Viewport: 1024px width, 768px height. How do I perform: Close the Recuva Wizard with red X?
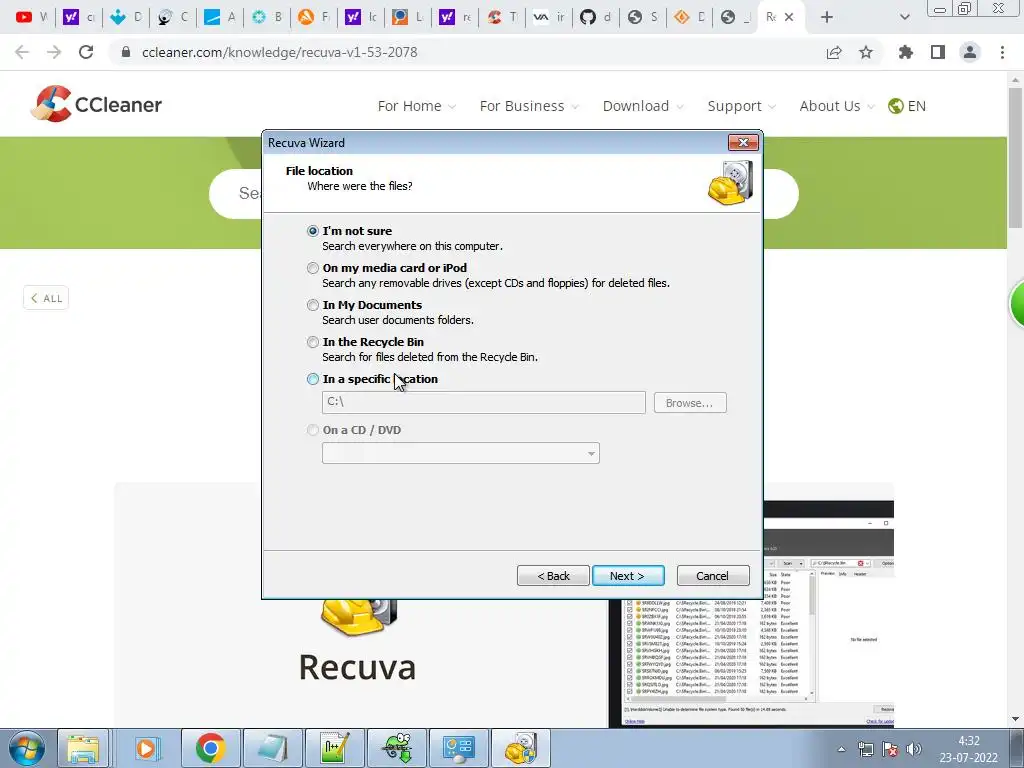coord(743,142)
